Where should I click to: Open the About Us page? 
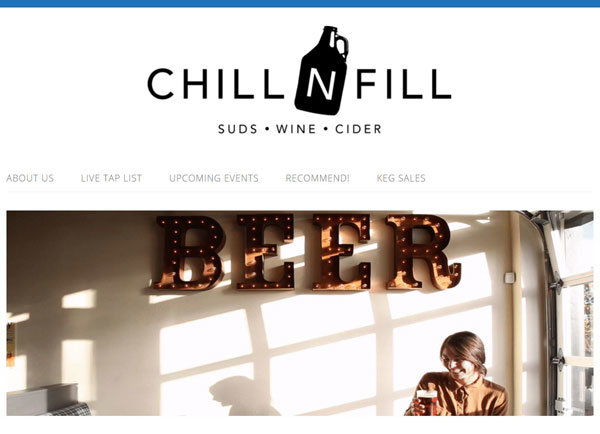tap(30, 178)
